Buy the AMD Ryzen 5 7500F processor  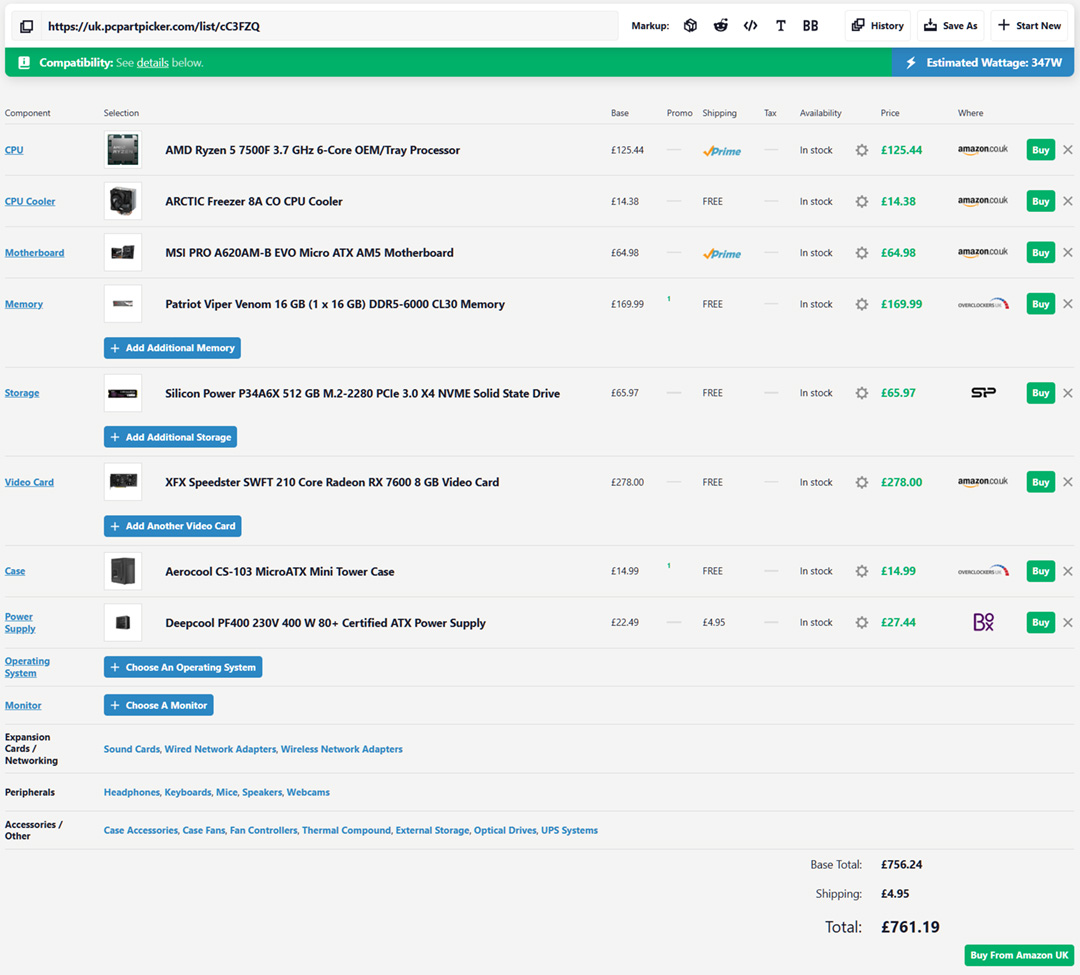pos(1041,150)
